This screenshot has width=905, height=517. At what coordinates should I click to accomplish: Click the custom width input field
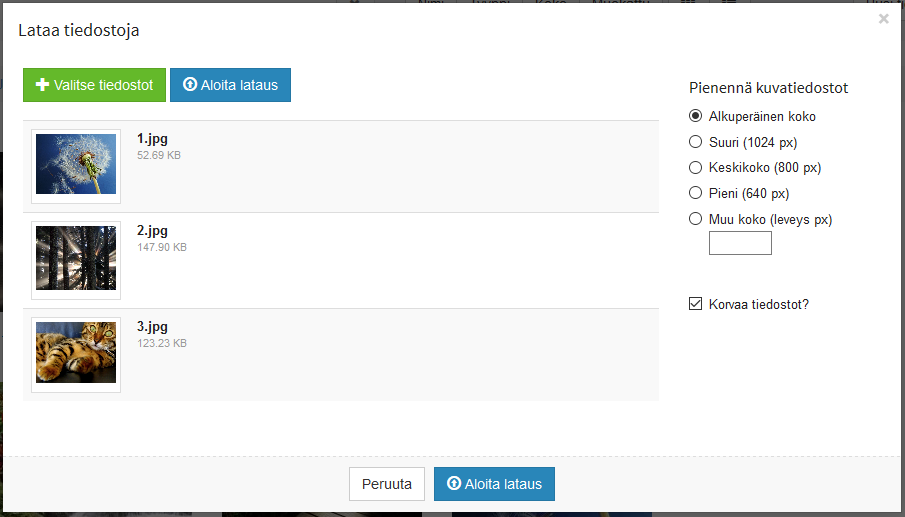point(740,243)
